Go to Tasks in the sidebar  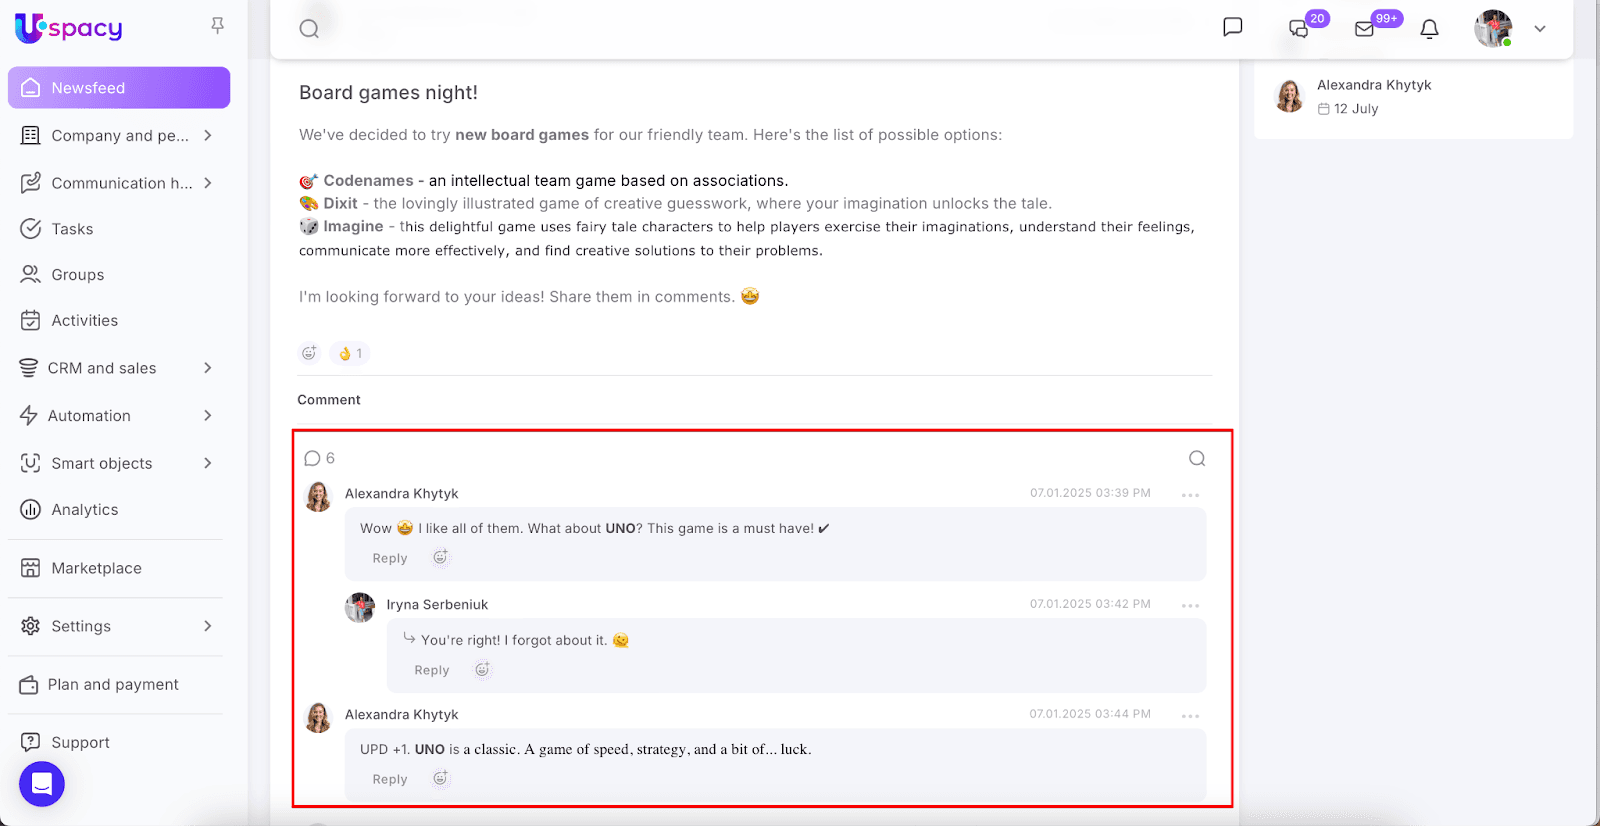(x=72, y=229)
